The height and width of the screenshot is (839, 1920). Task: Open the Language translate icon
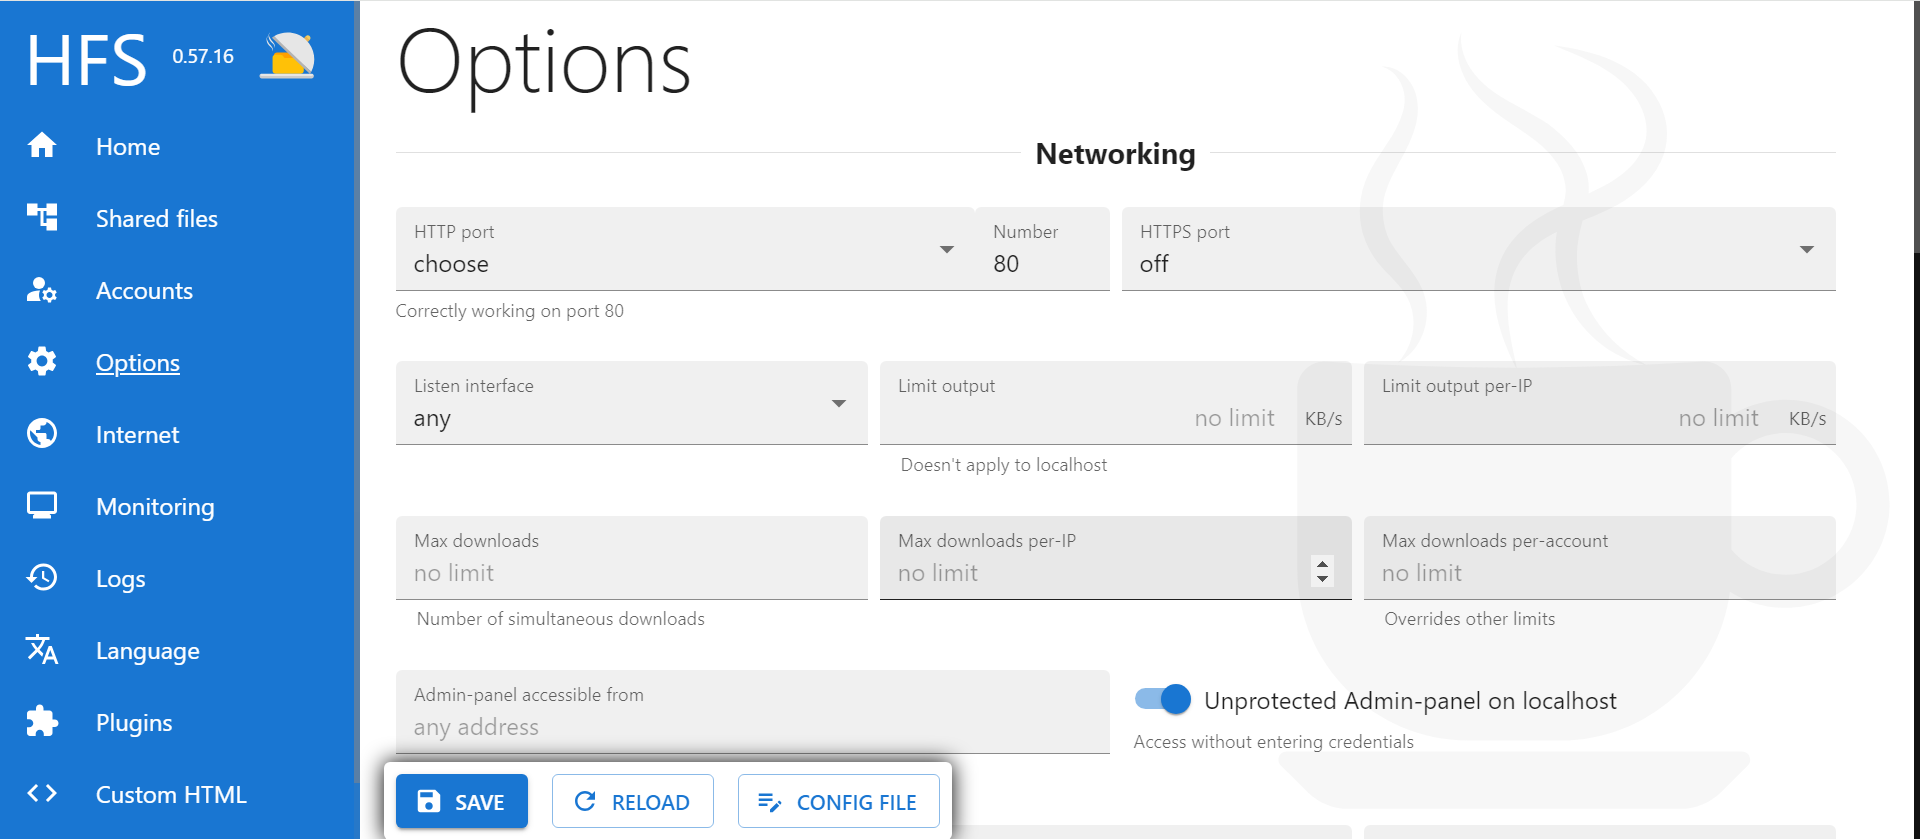pos(42,650)
